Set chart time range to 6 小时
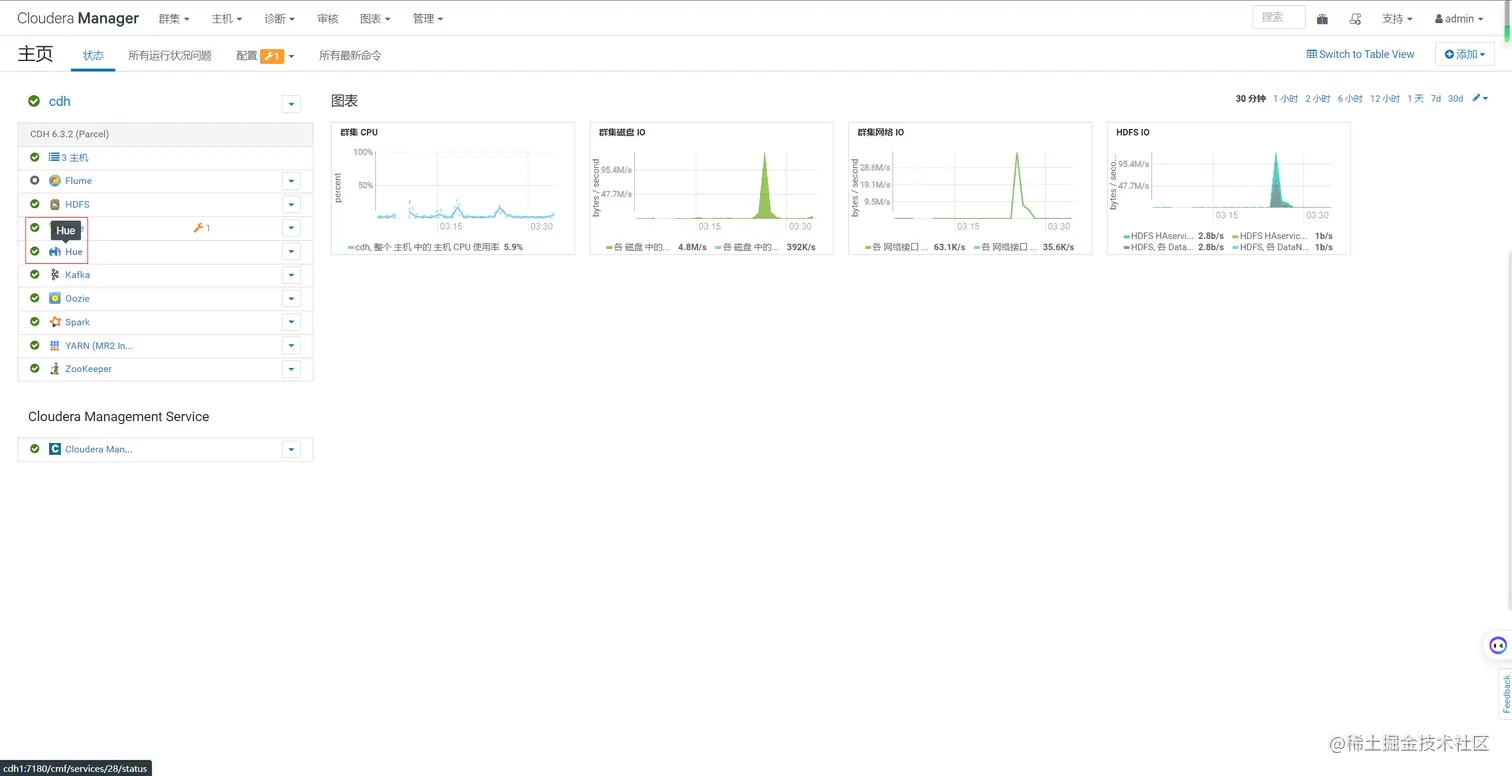The image size is (1512, 776). tap(1350, 98)
